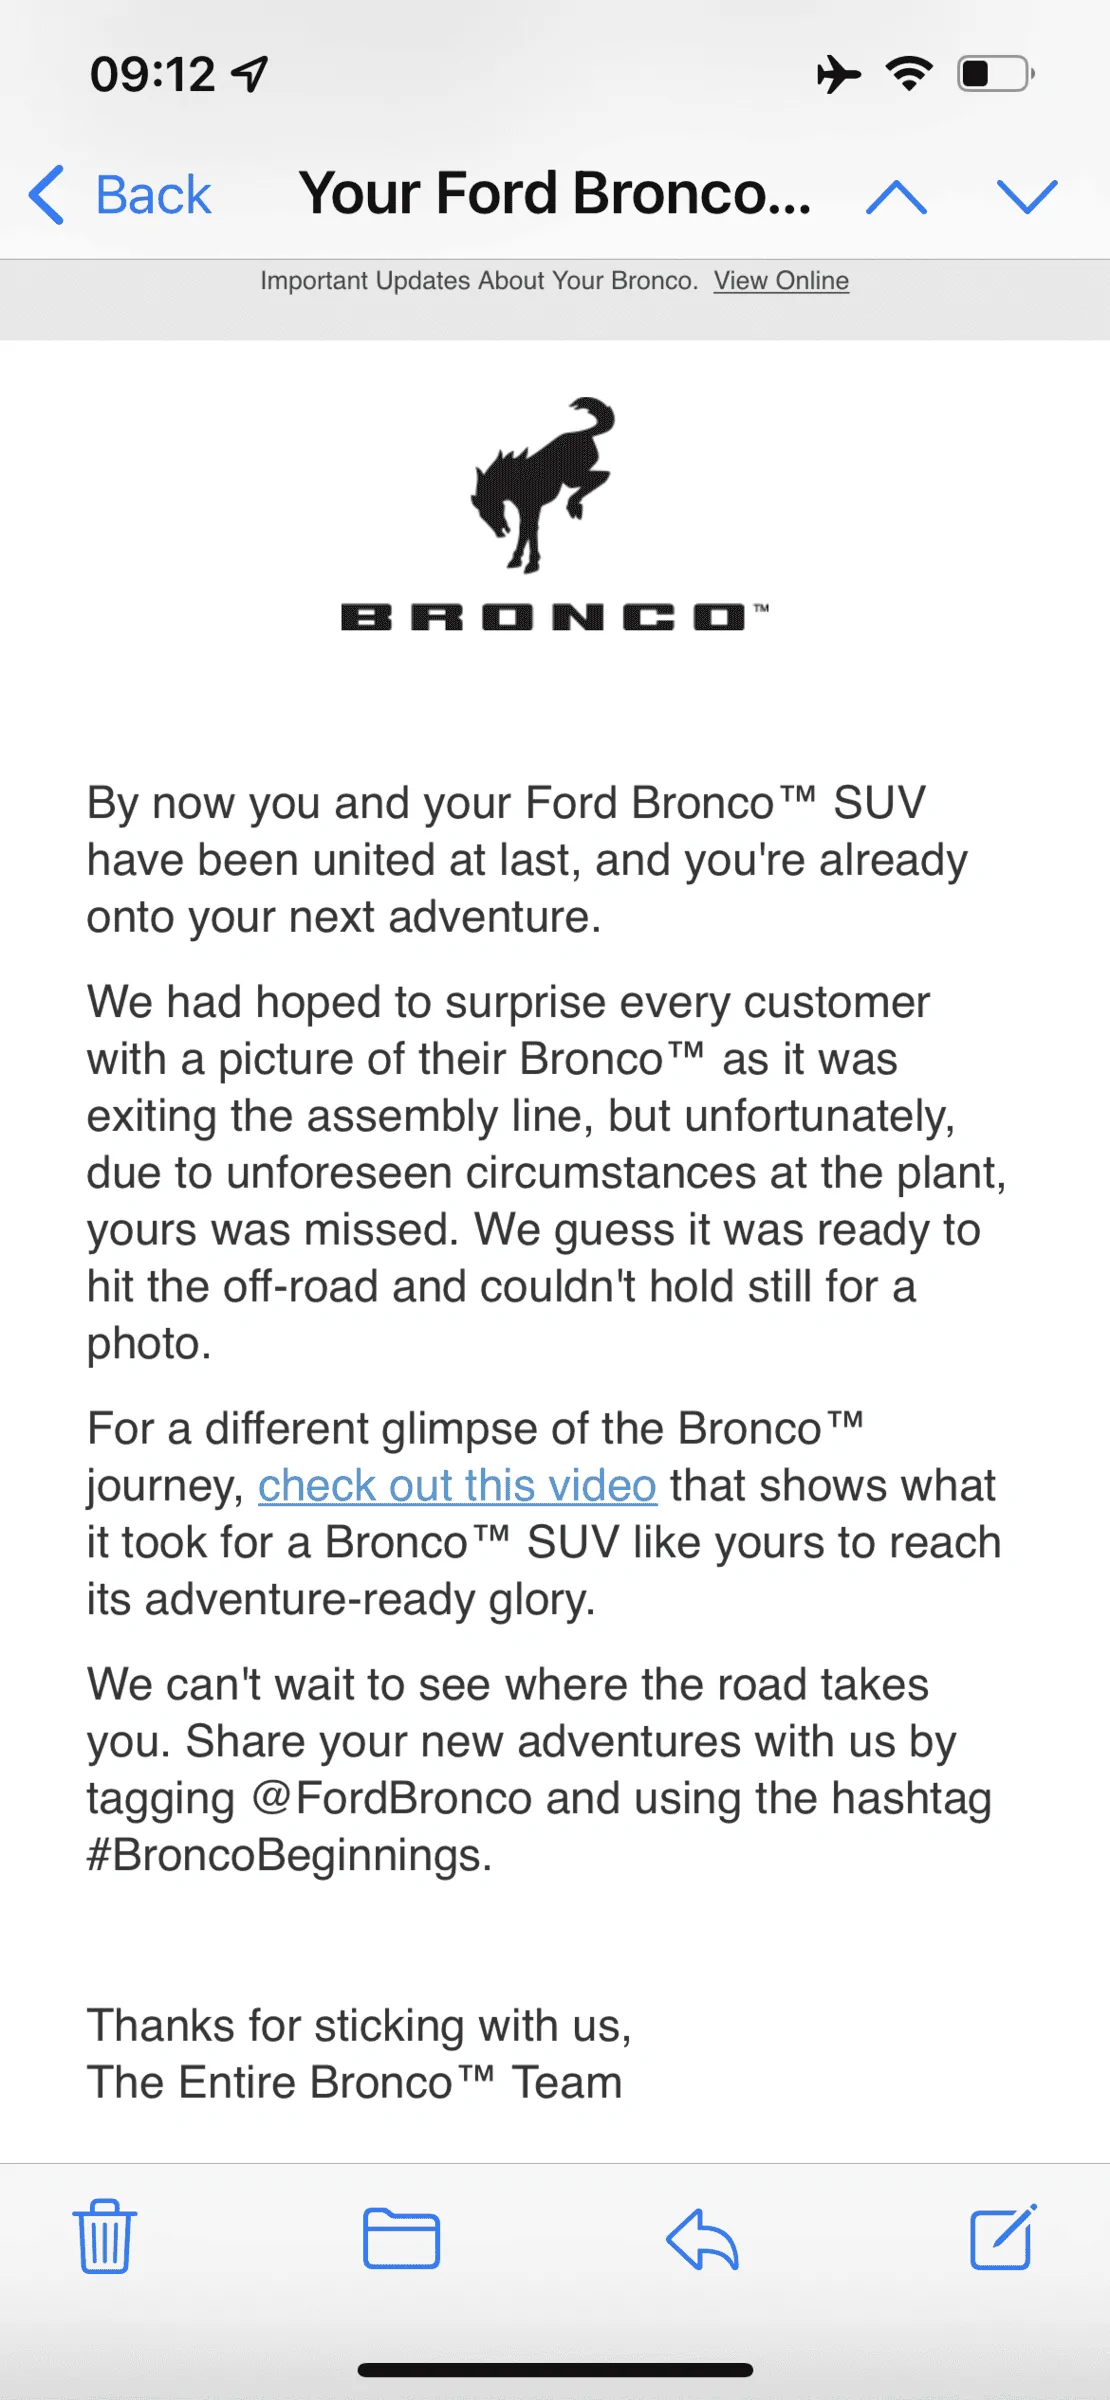Tap the battery indicator icon
This screenshot has width=1110, height=2400.
pos(996,74)
